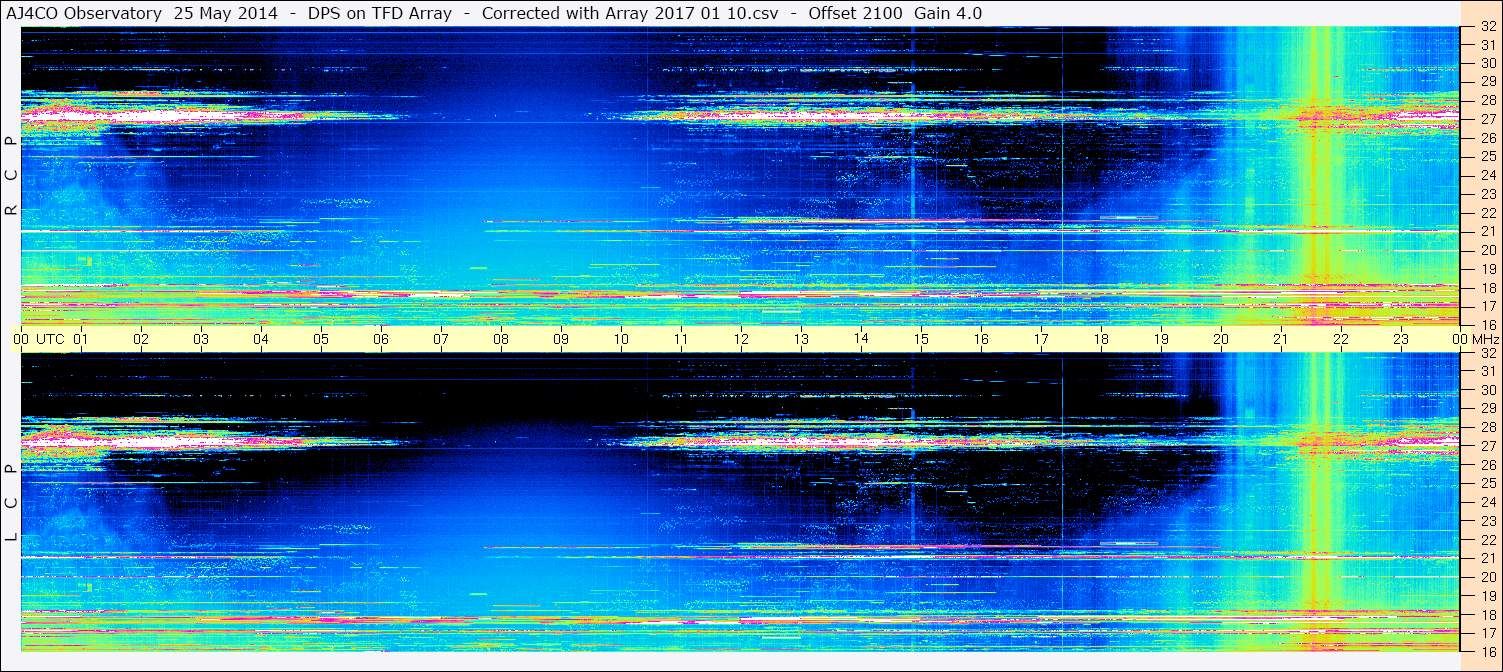Click the 21 hour mark on UTC axis
The image size is (1503, 672).
[1282, 339]
